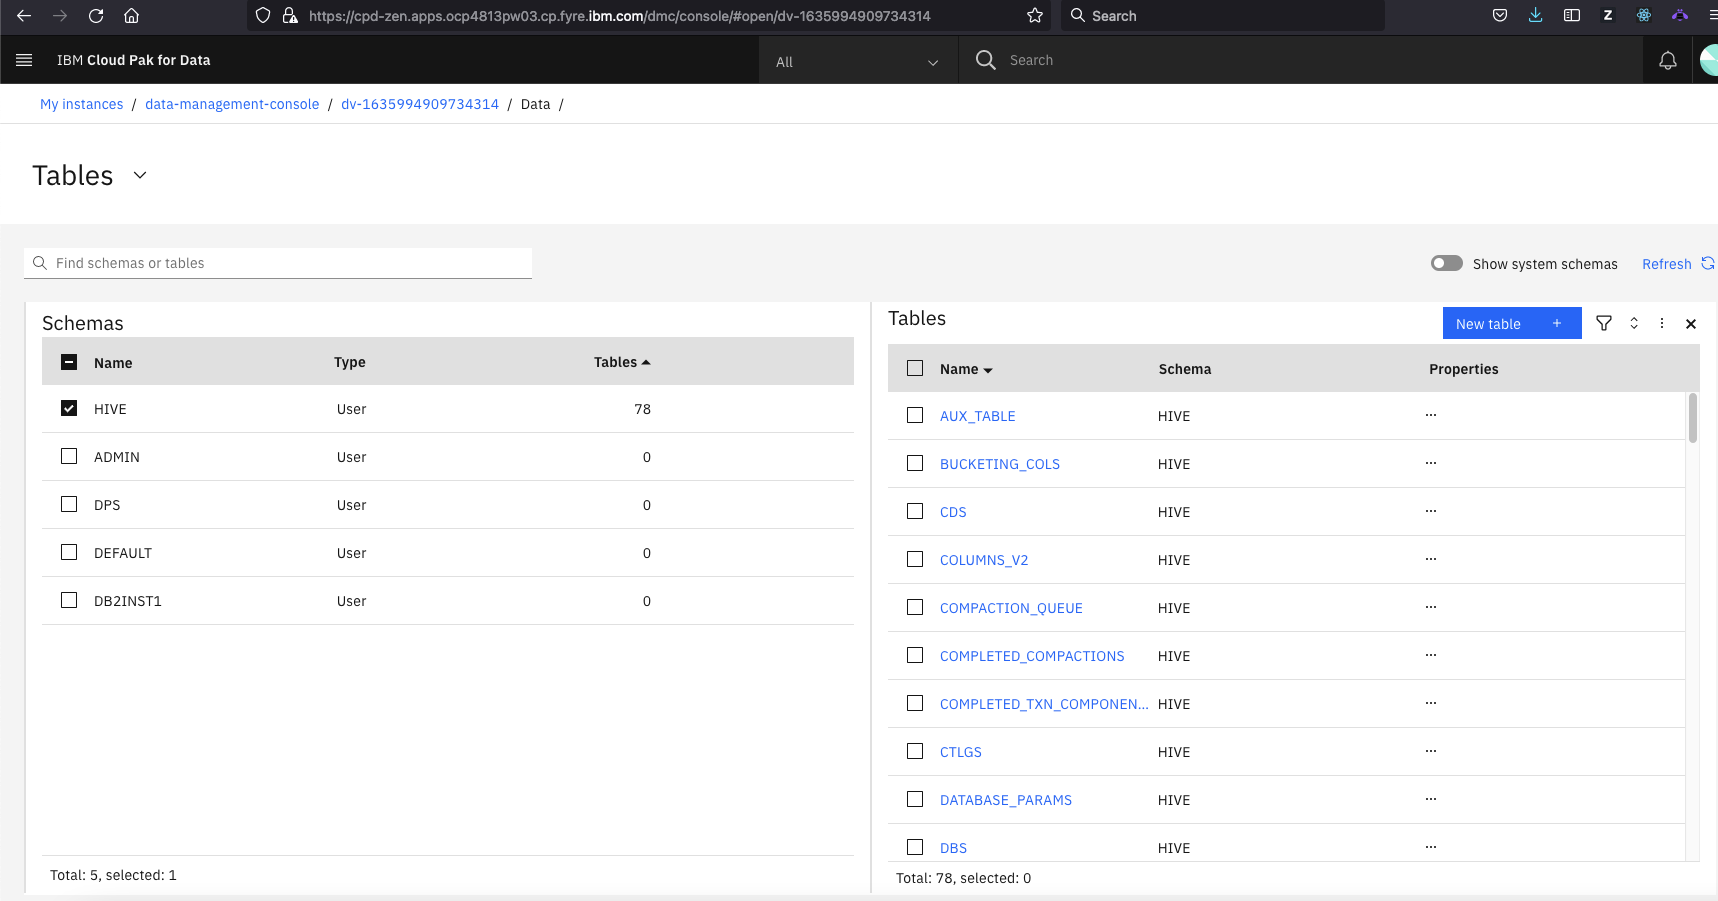
Task: Open properties ellipsis for COMPLETED_COMPACTIONS
Action: point(1431,655)
